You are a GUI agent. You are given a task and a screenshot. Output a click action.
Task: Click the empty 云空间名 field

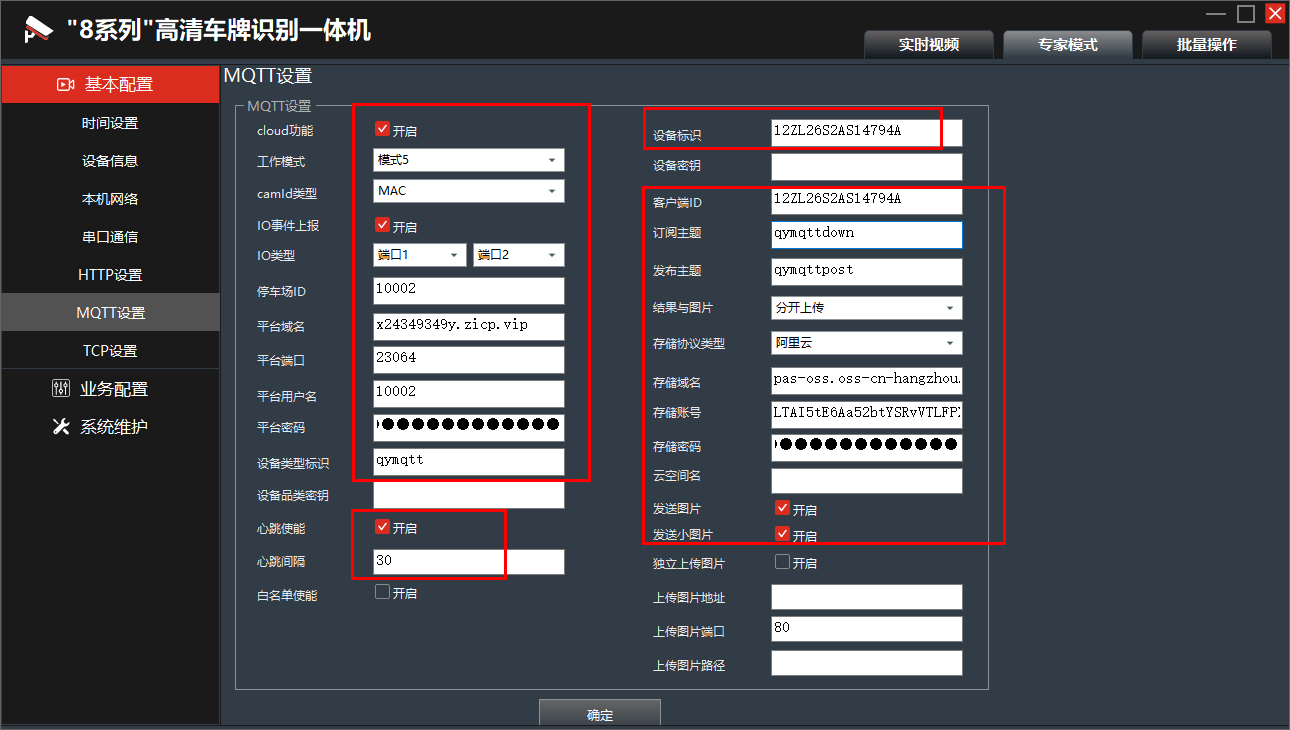(x=867, y=481)
